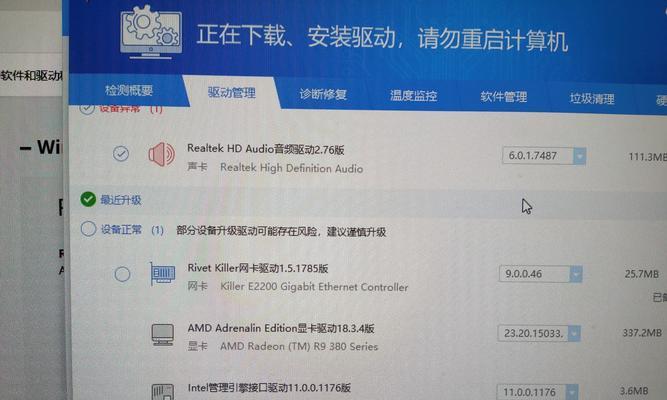
Task: Toggle the 设备正常 group checkbox
Action: tap(88, 229)
